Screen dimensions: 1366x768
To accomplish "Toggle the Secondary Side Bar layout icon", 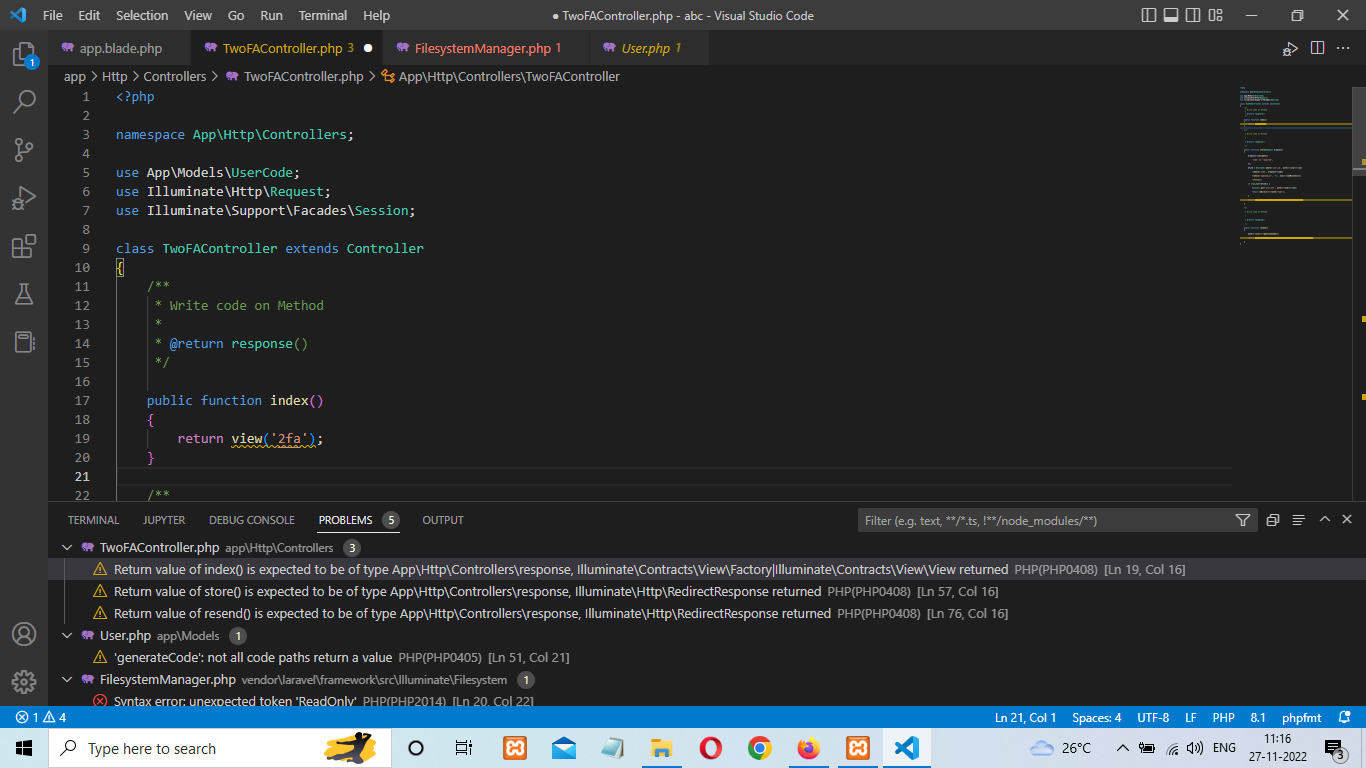I will point(1194,16).
